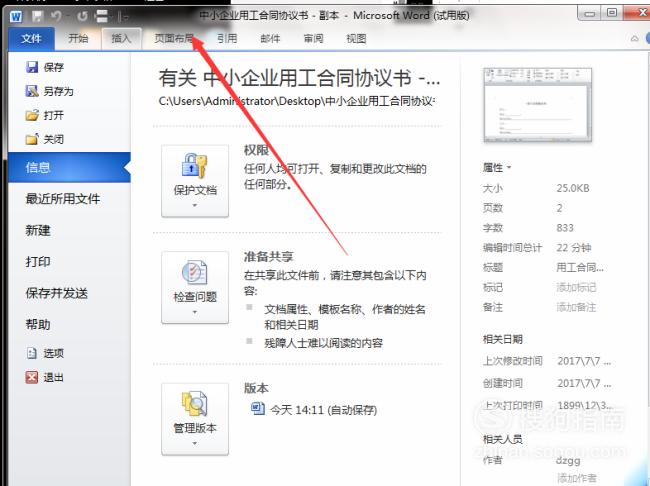Viewport: 650px width, 486px height.
Task: Click 打开 in the backstage menu
Action: pyautogui.click(x=45, y=115)
